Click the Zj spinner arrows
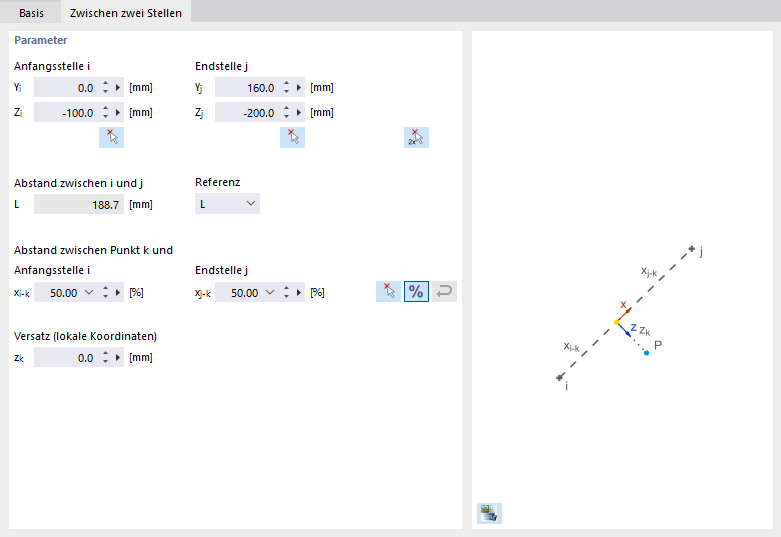The image size is (781, 537). [286, 113]
